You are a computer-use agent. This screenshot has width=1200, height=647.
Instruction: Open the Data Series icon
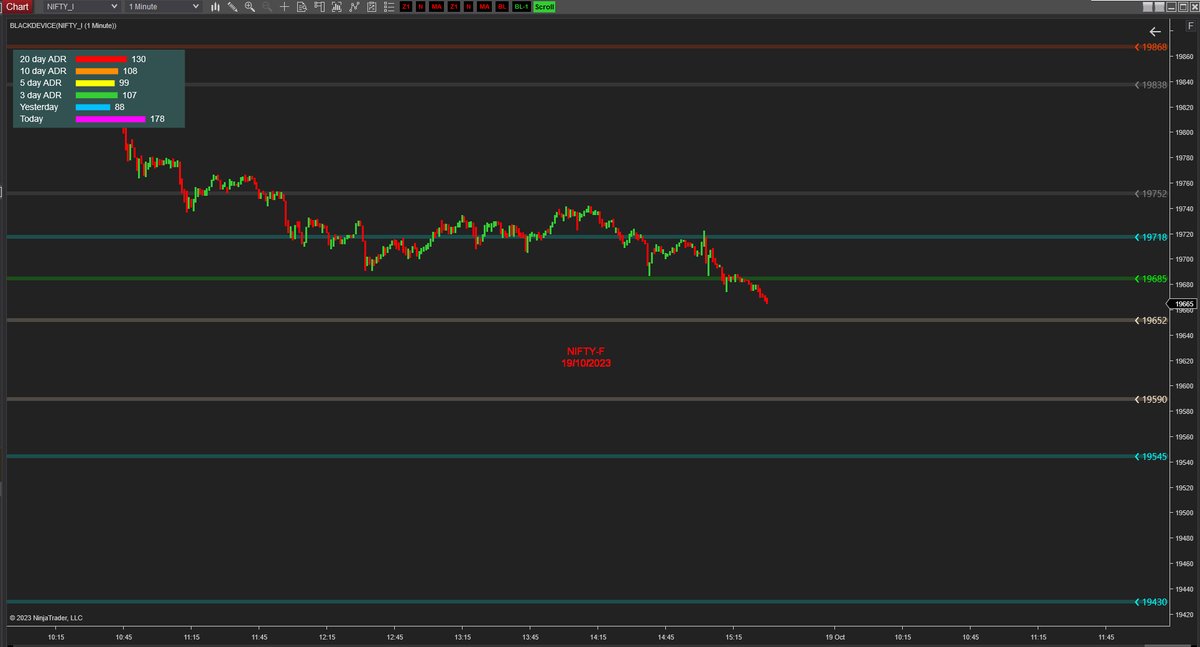coord(336,6)
